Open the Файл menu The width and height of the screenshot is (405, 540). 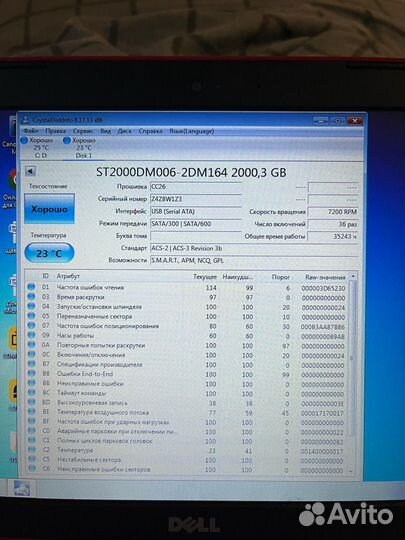[31, 131]
